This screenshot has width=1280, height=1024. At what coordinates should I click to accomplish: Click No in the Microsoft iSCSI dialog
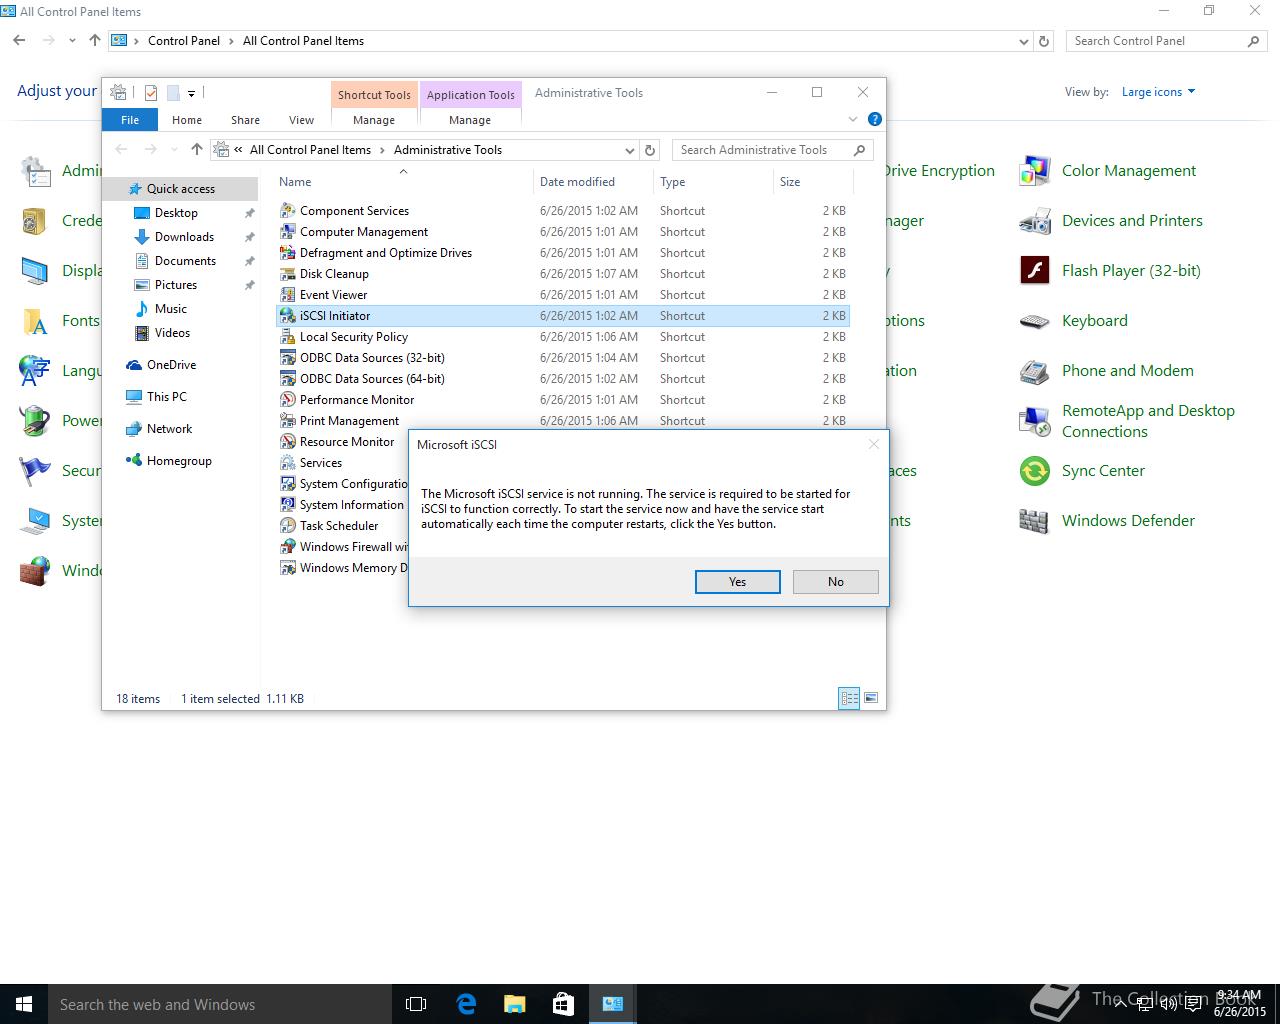(x=835, y=582)
